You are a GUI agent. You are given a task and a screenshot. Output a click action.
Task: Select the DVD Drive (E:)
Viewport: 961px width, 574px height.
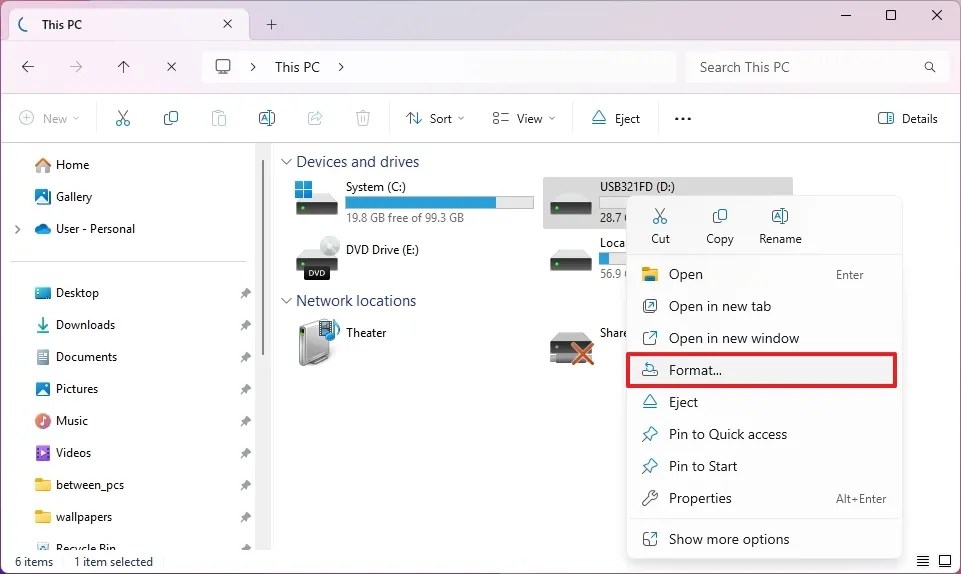coord(357,259)
